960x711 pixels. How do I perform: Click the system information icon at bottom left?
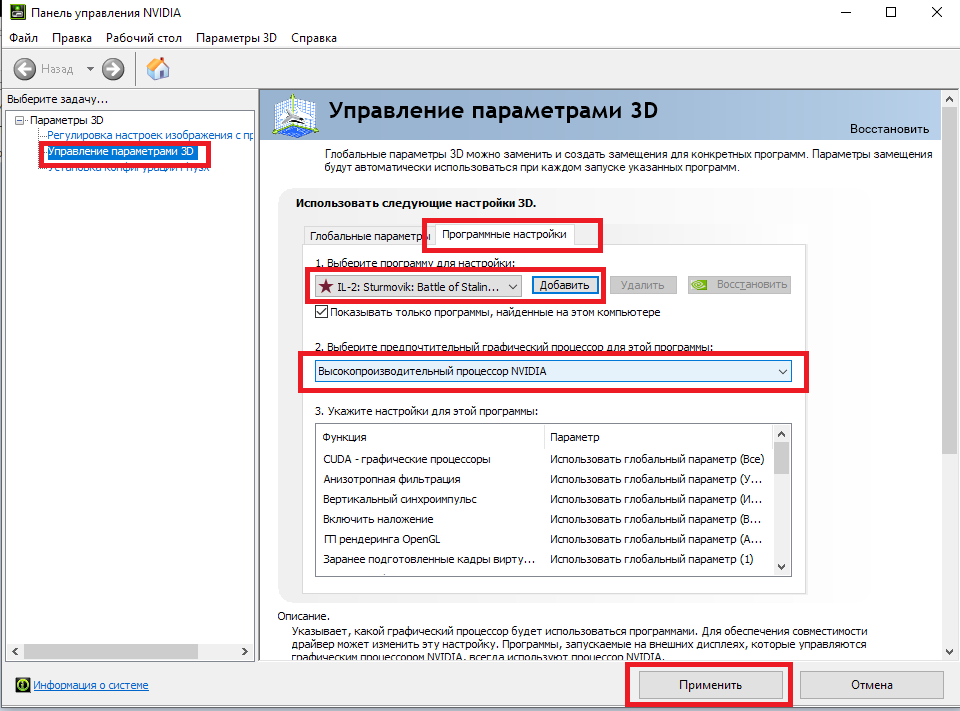(x=23, y=685)
